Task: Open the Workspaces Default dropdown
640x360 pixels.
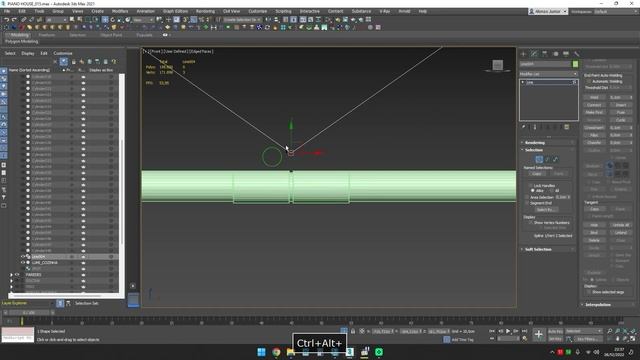Action: click(x=615, y=11)
